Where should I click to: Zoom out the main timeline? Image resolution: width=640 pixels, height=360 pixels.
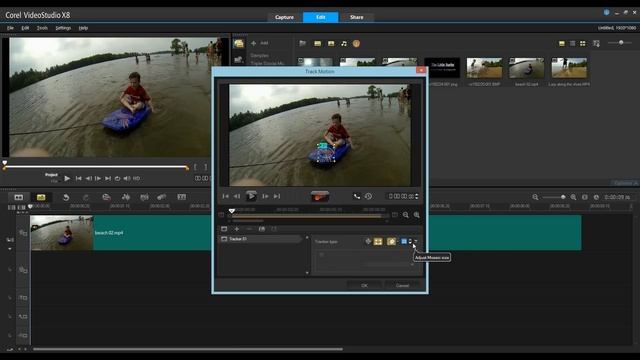(x=535, y=197)
